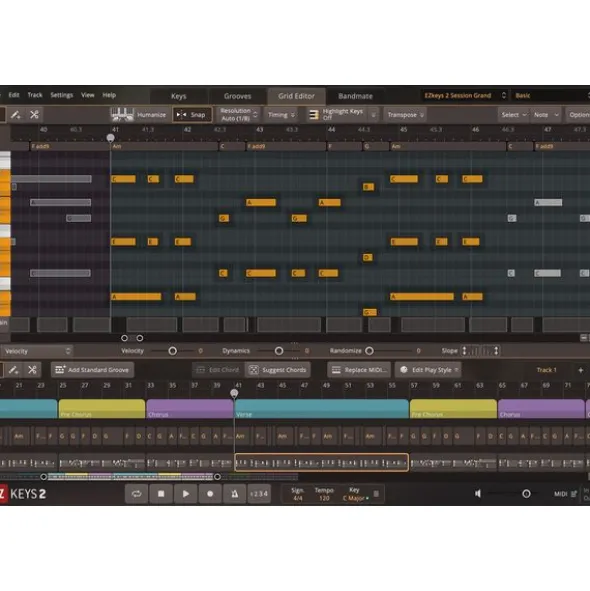The width and height of the screenshot is (590, 591).
Task: Adjust the Dynamics slider knob
Action: 279,351
